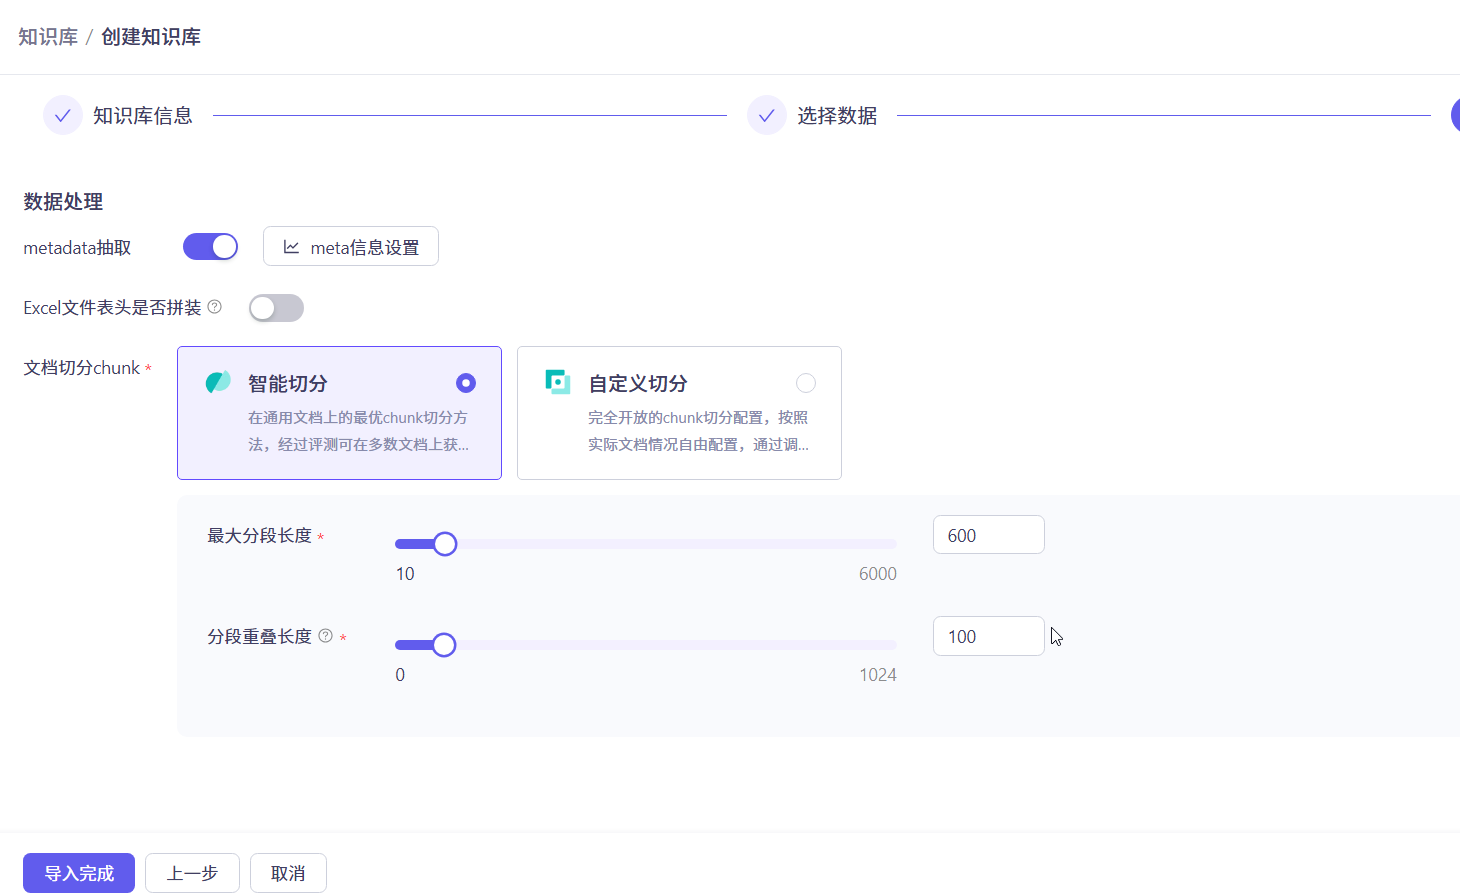Click the chart icon in meta信息设置 button

click(x=291, y=247)
